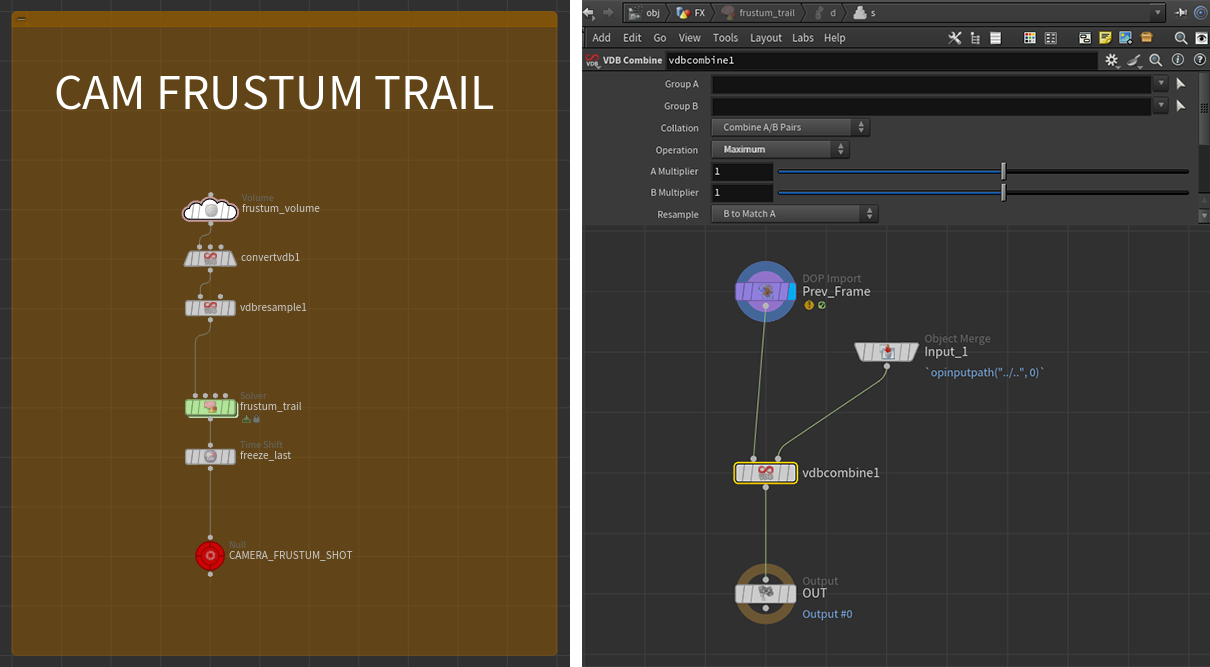
Task: Click the 's' path segment
Action: coord(867,13)
